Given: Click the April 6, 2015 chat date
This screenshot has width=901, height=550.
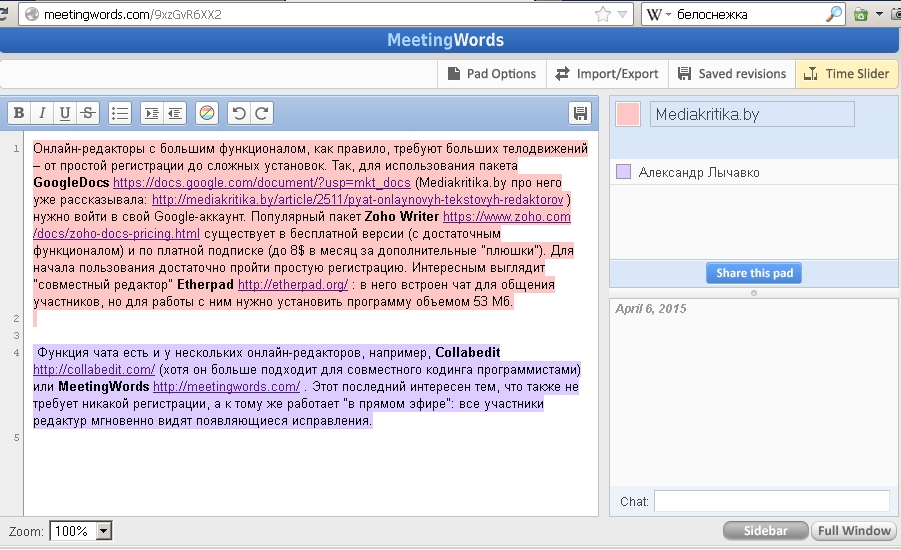Looking at the screenshot, I should point(650,309).
